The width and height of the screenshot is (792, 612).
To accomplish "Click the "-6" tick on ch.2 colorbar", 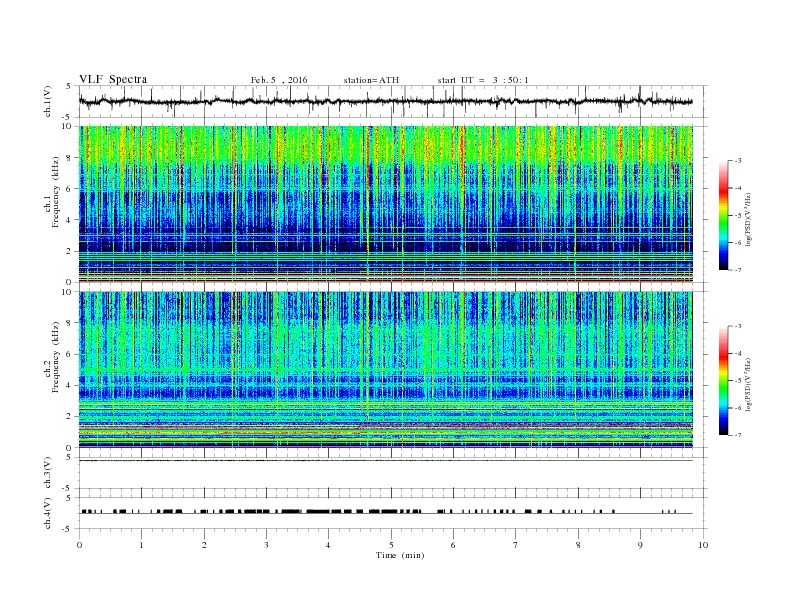I will click(738, 407).
